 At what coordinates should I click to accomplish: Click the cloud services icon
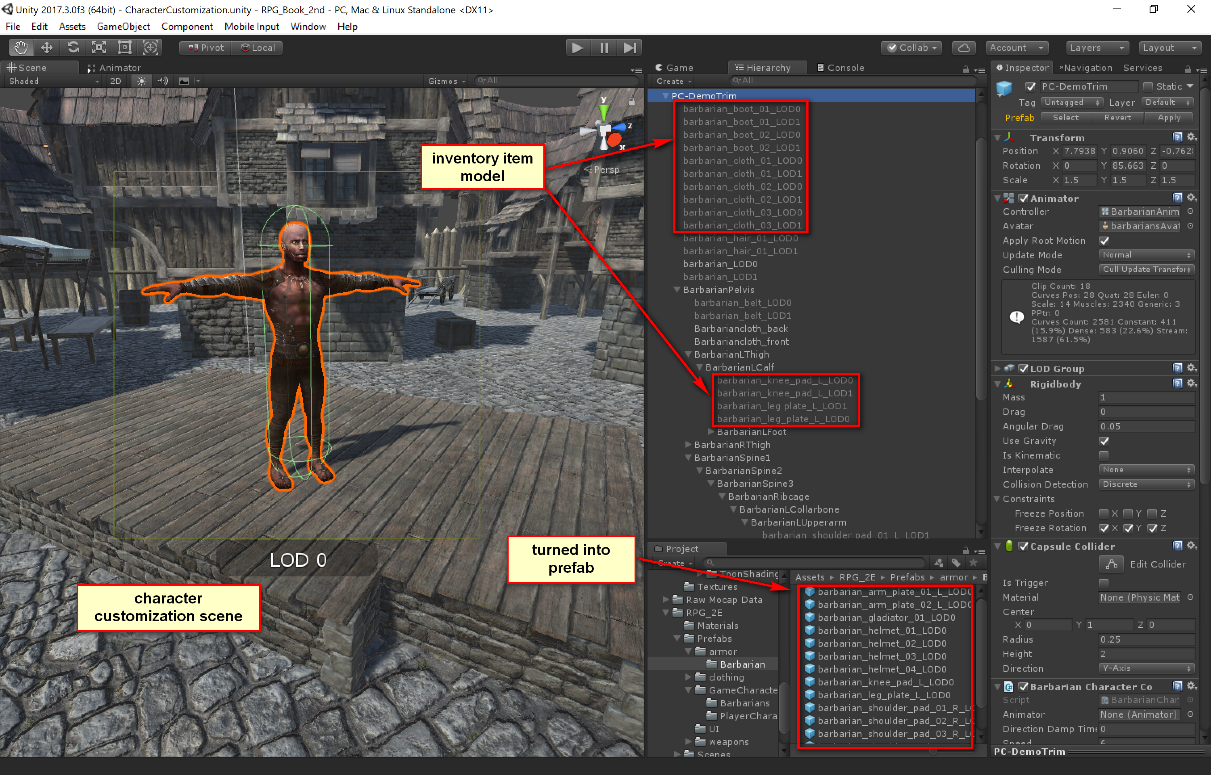click(x=964, y=47)
